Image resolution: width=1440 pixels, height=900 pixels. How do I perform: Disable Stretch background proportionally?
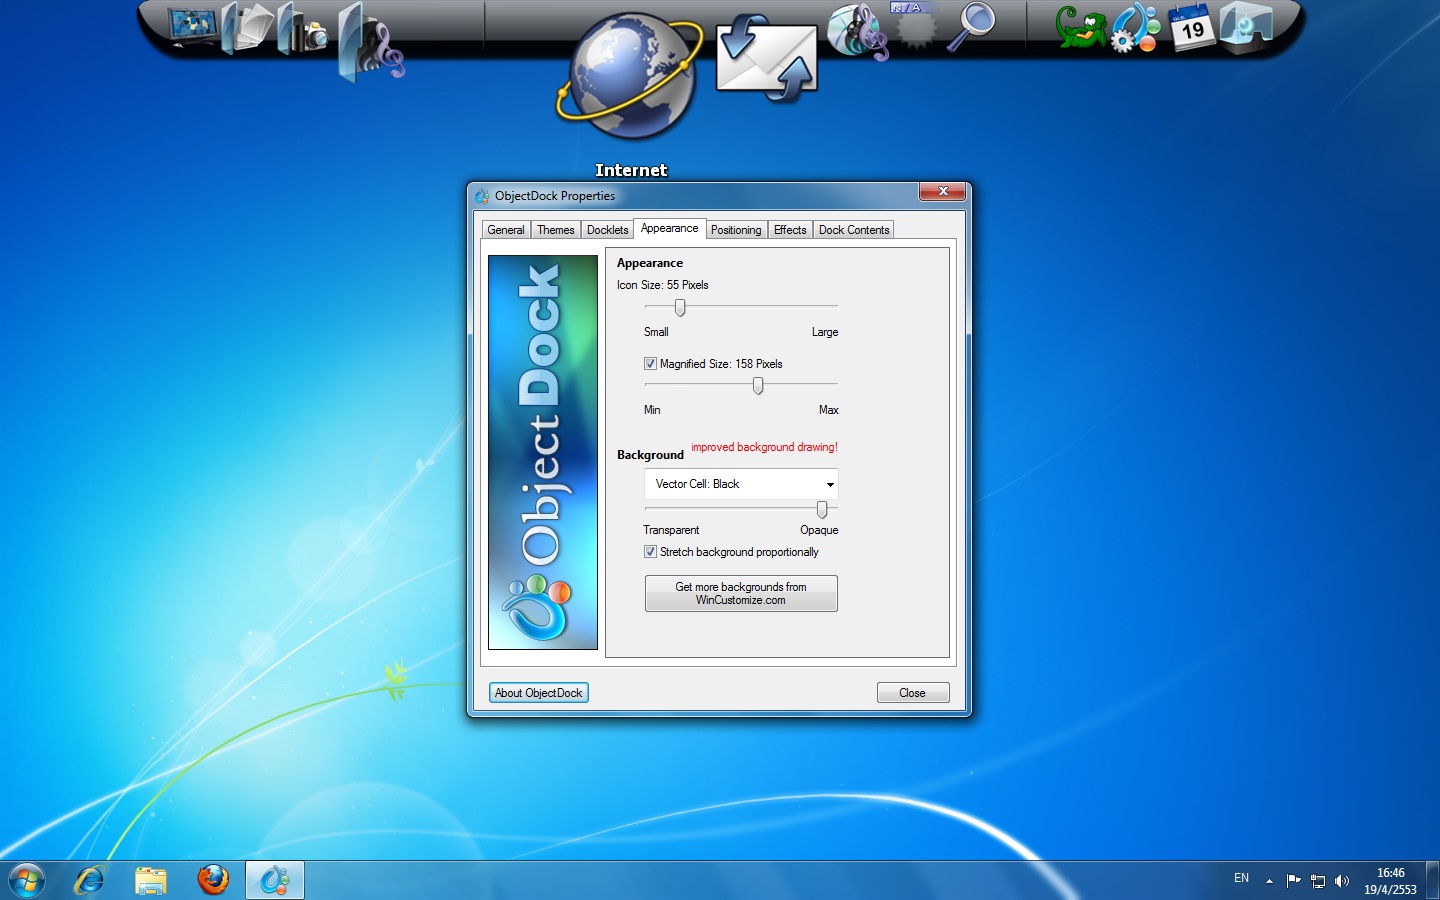[650, 552]
